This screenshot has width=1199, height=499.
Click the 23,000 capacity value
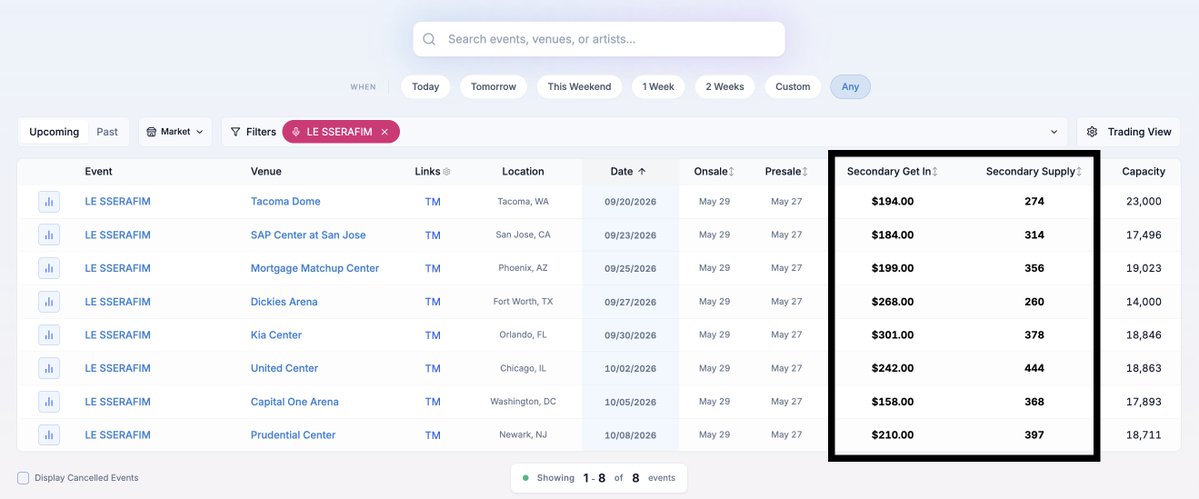tap(1143, 202)
